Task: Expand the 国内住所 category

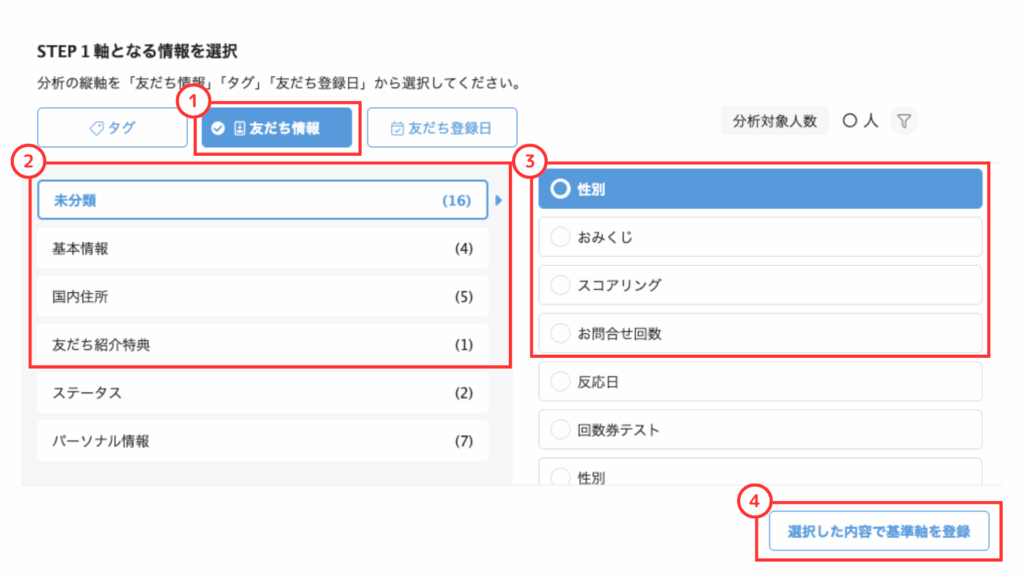Action: pos(262,296)
